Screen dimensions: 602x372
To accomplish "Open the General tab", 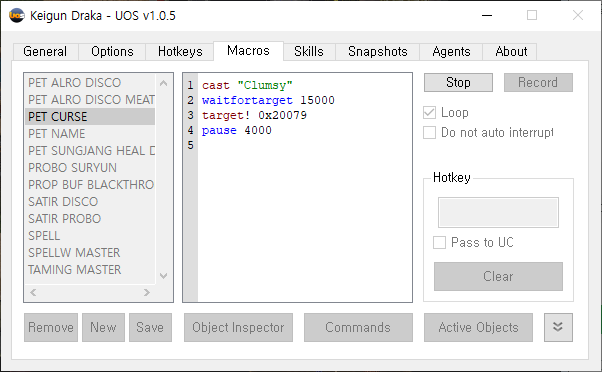I will [45, 51].
